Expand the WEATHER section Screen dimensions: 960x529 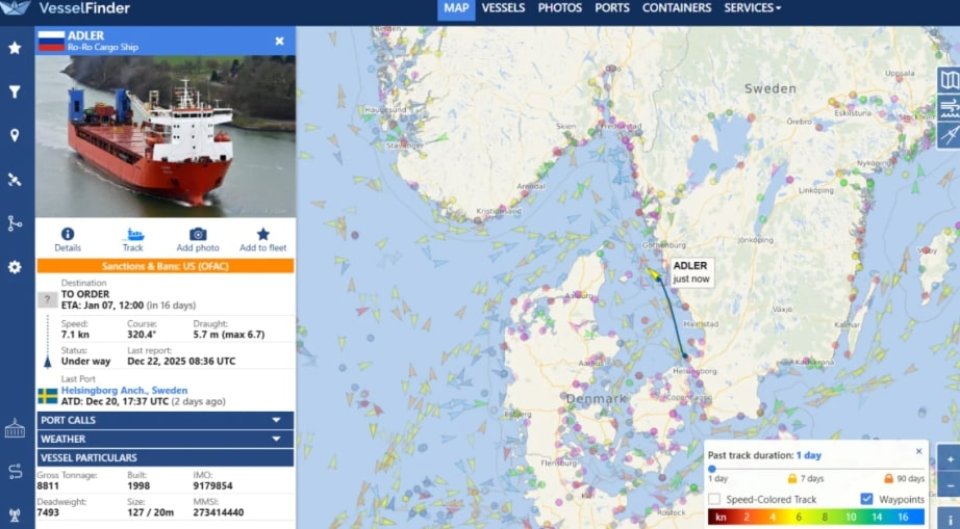coord(165,439)
